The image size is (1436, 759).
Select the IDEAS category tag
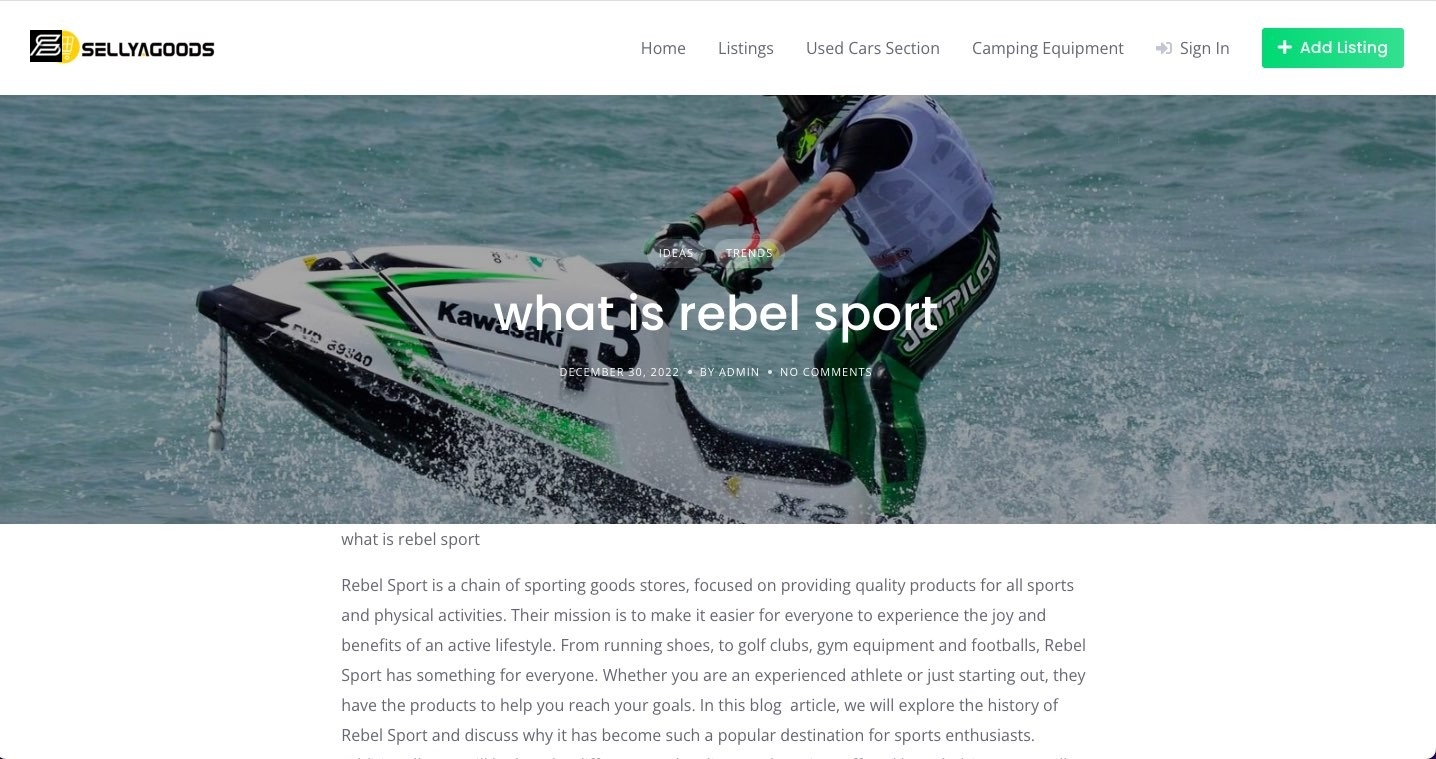[x=676, y=253]
